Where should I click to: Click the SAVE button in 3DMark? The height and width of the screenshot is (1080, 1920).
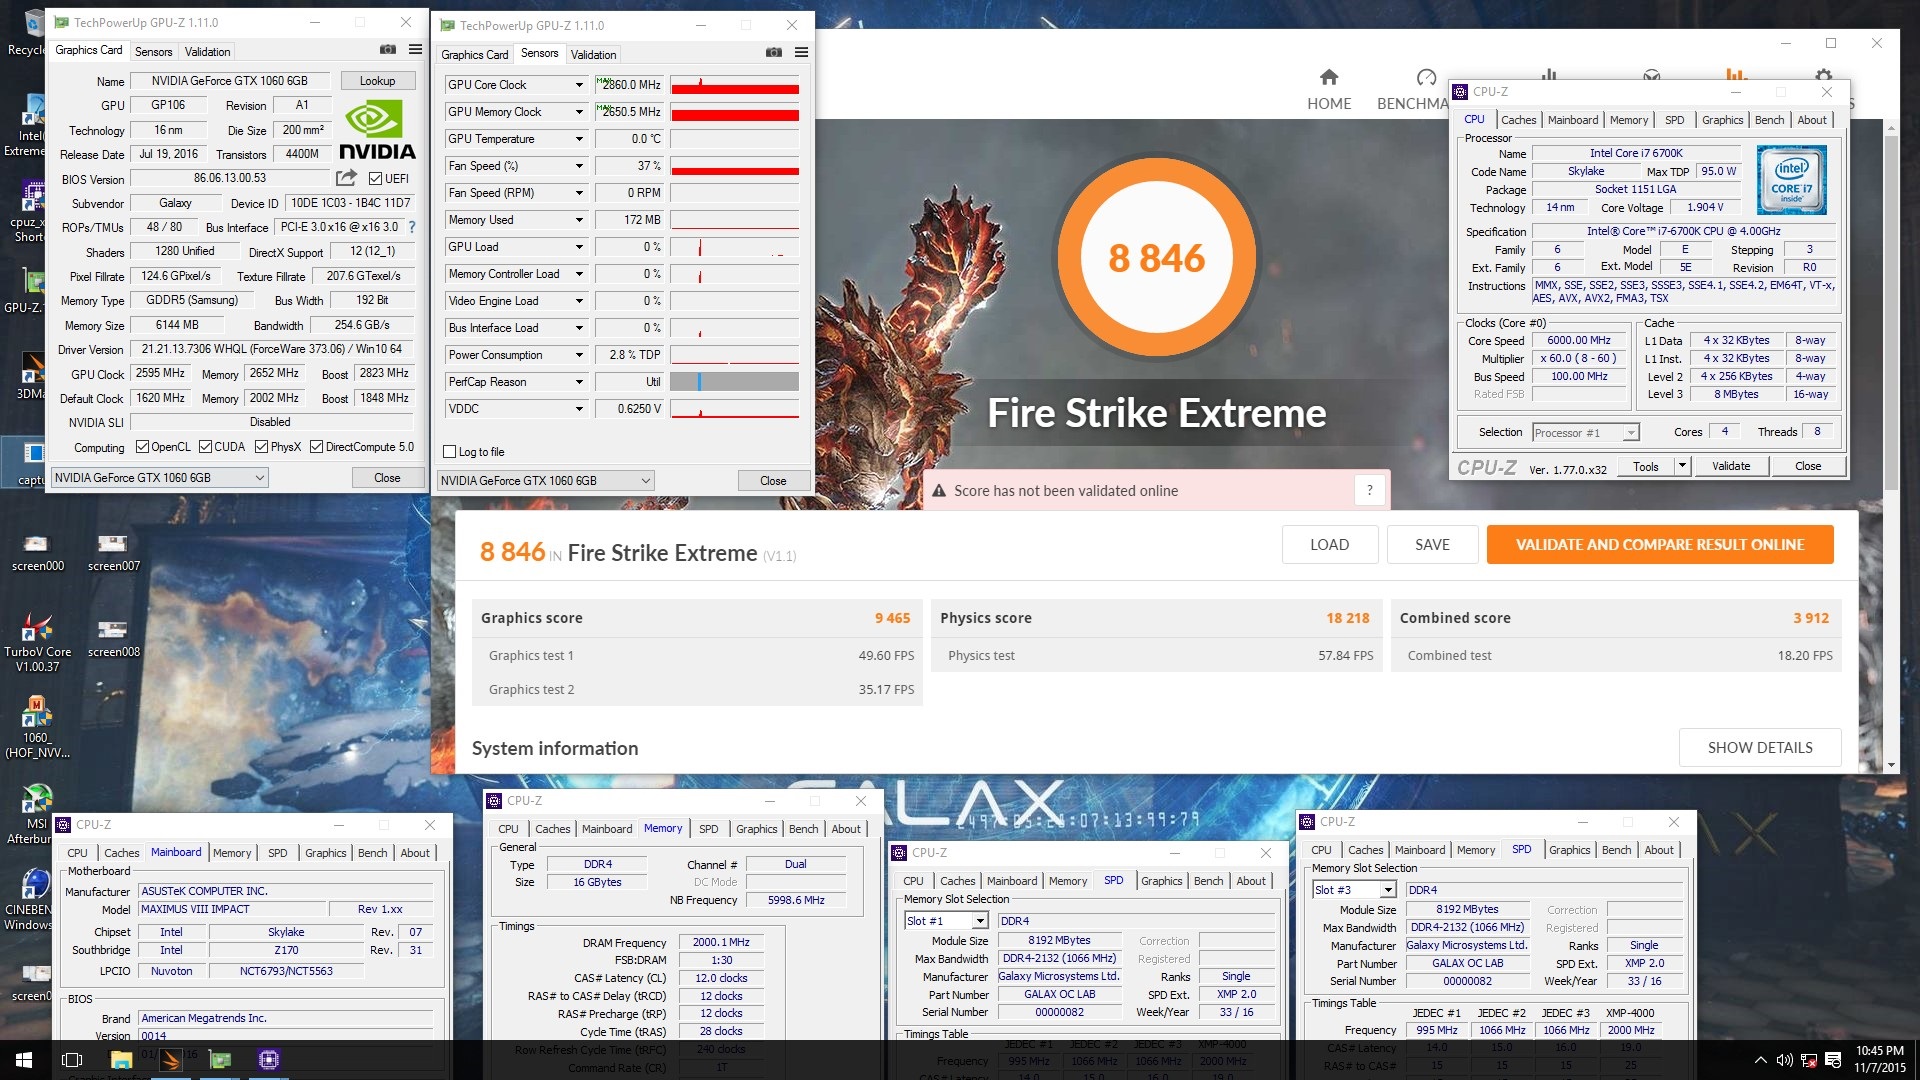click(1432, 545)
